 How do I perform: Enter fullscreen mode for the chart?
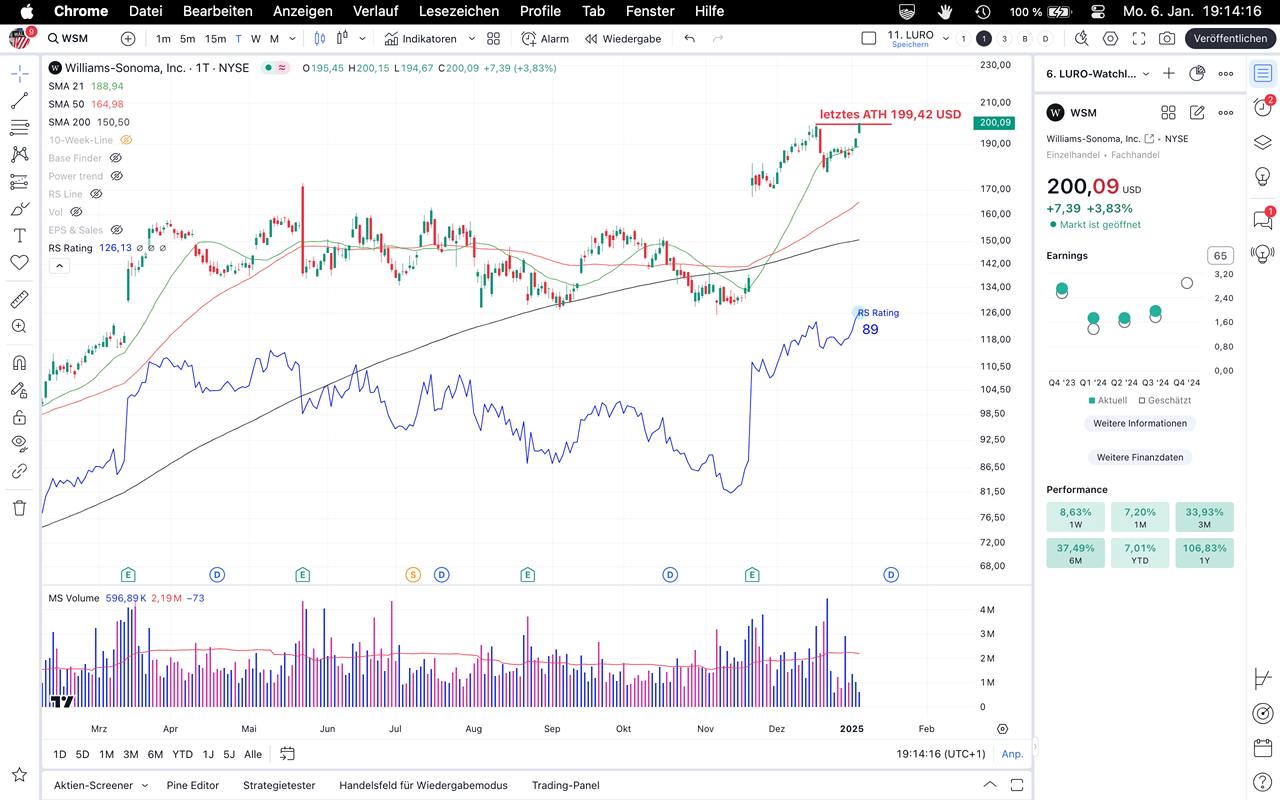coord(1139,39)
